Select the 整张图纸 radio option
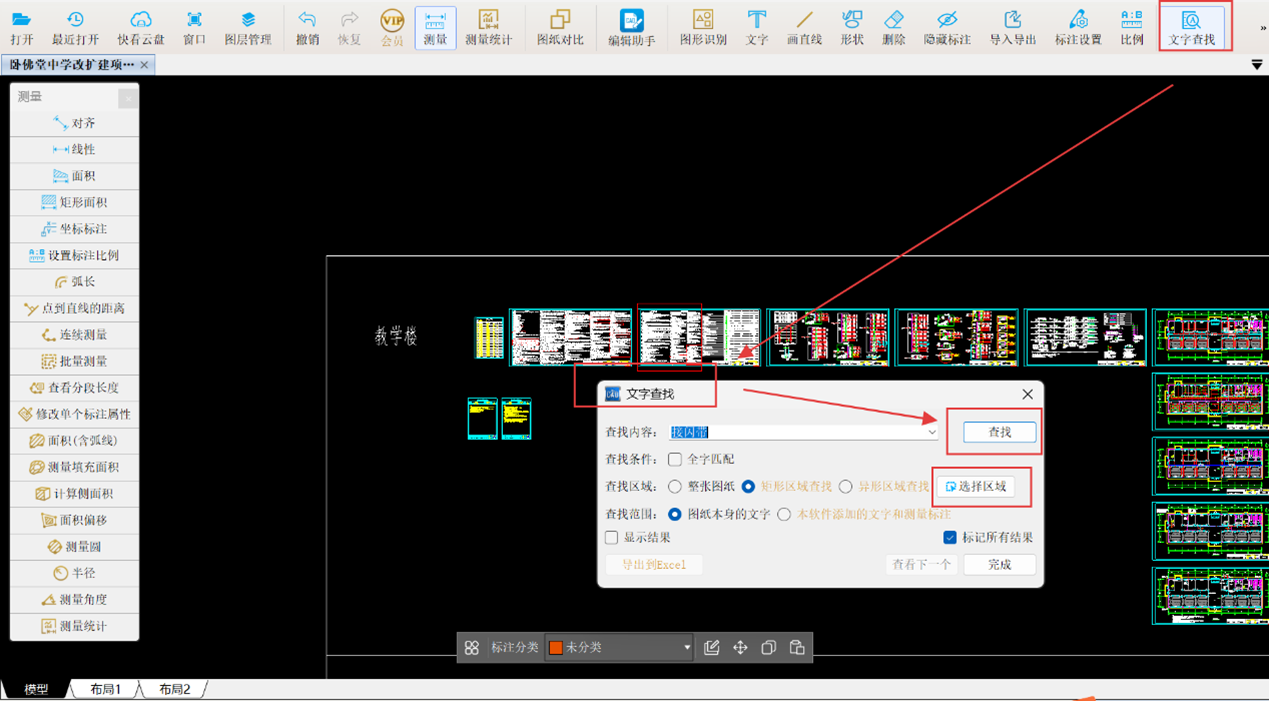The width and height of the screenshot is (1269, 701). (x=675, y=487)
